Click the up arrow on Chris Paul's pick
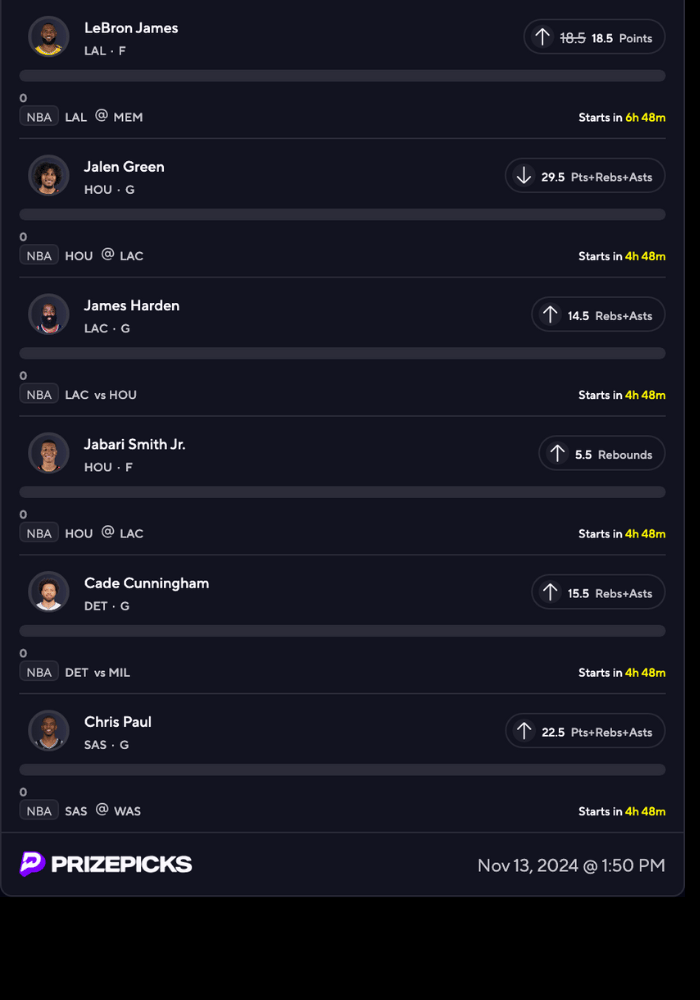This screenshot has height=1000, width=700. (x=523, y=731)
